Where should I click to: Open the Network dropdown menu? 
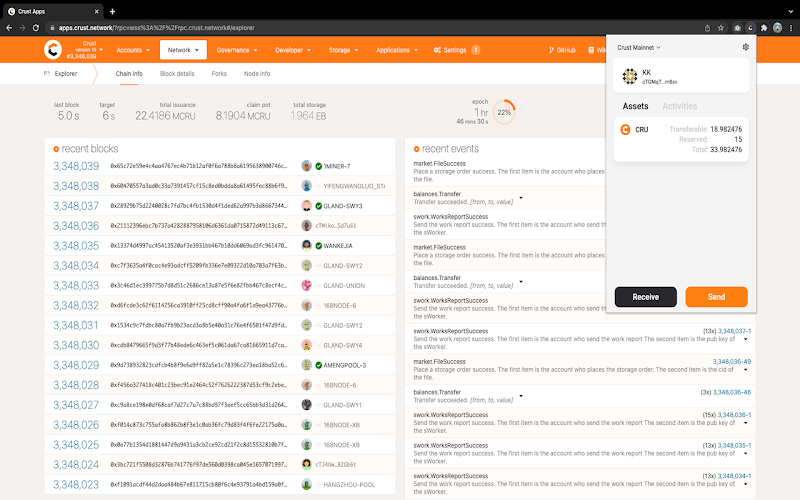coord(183,50)
